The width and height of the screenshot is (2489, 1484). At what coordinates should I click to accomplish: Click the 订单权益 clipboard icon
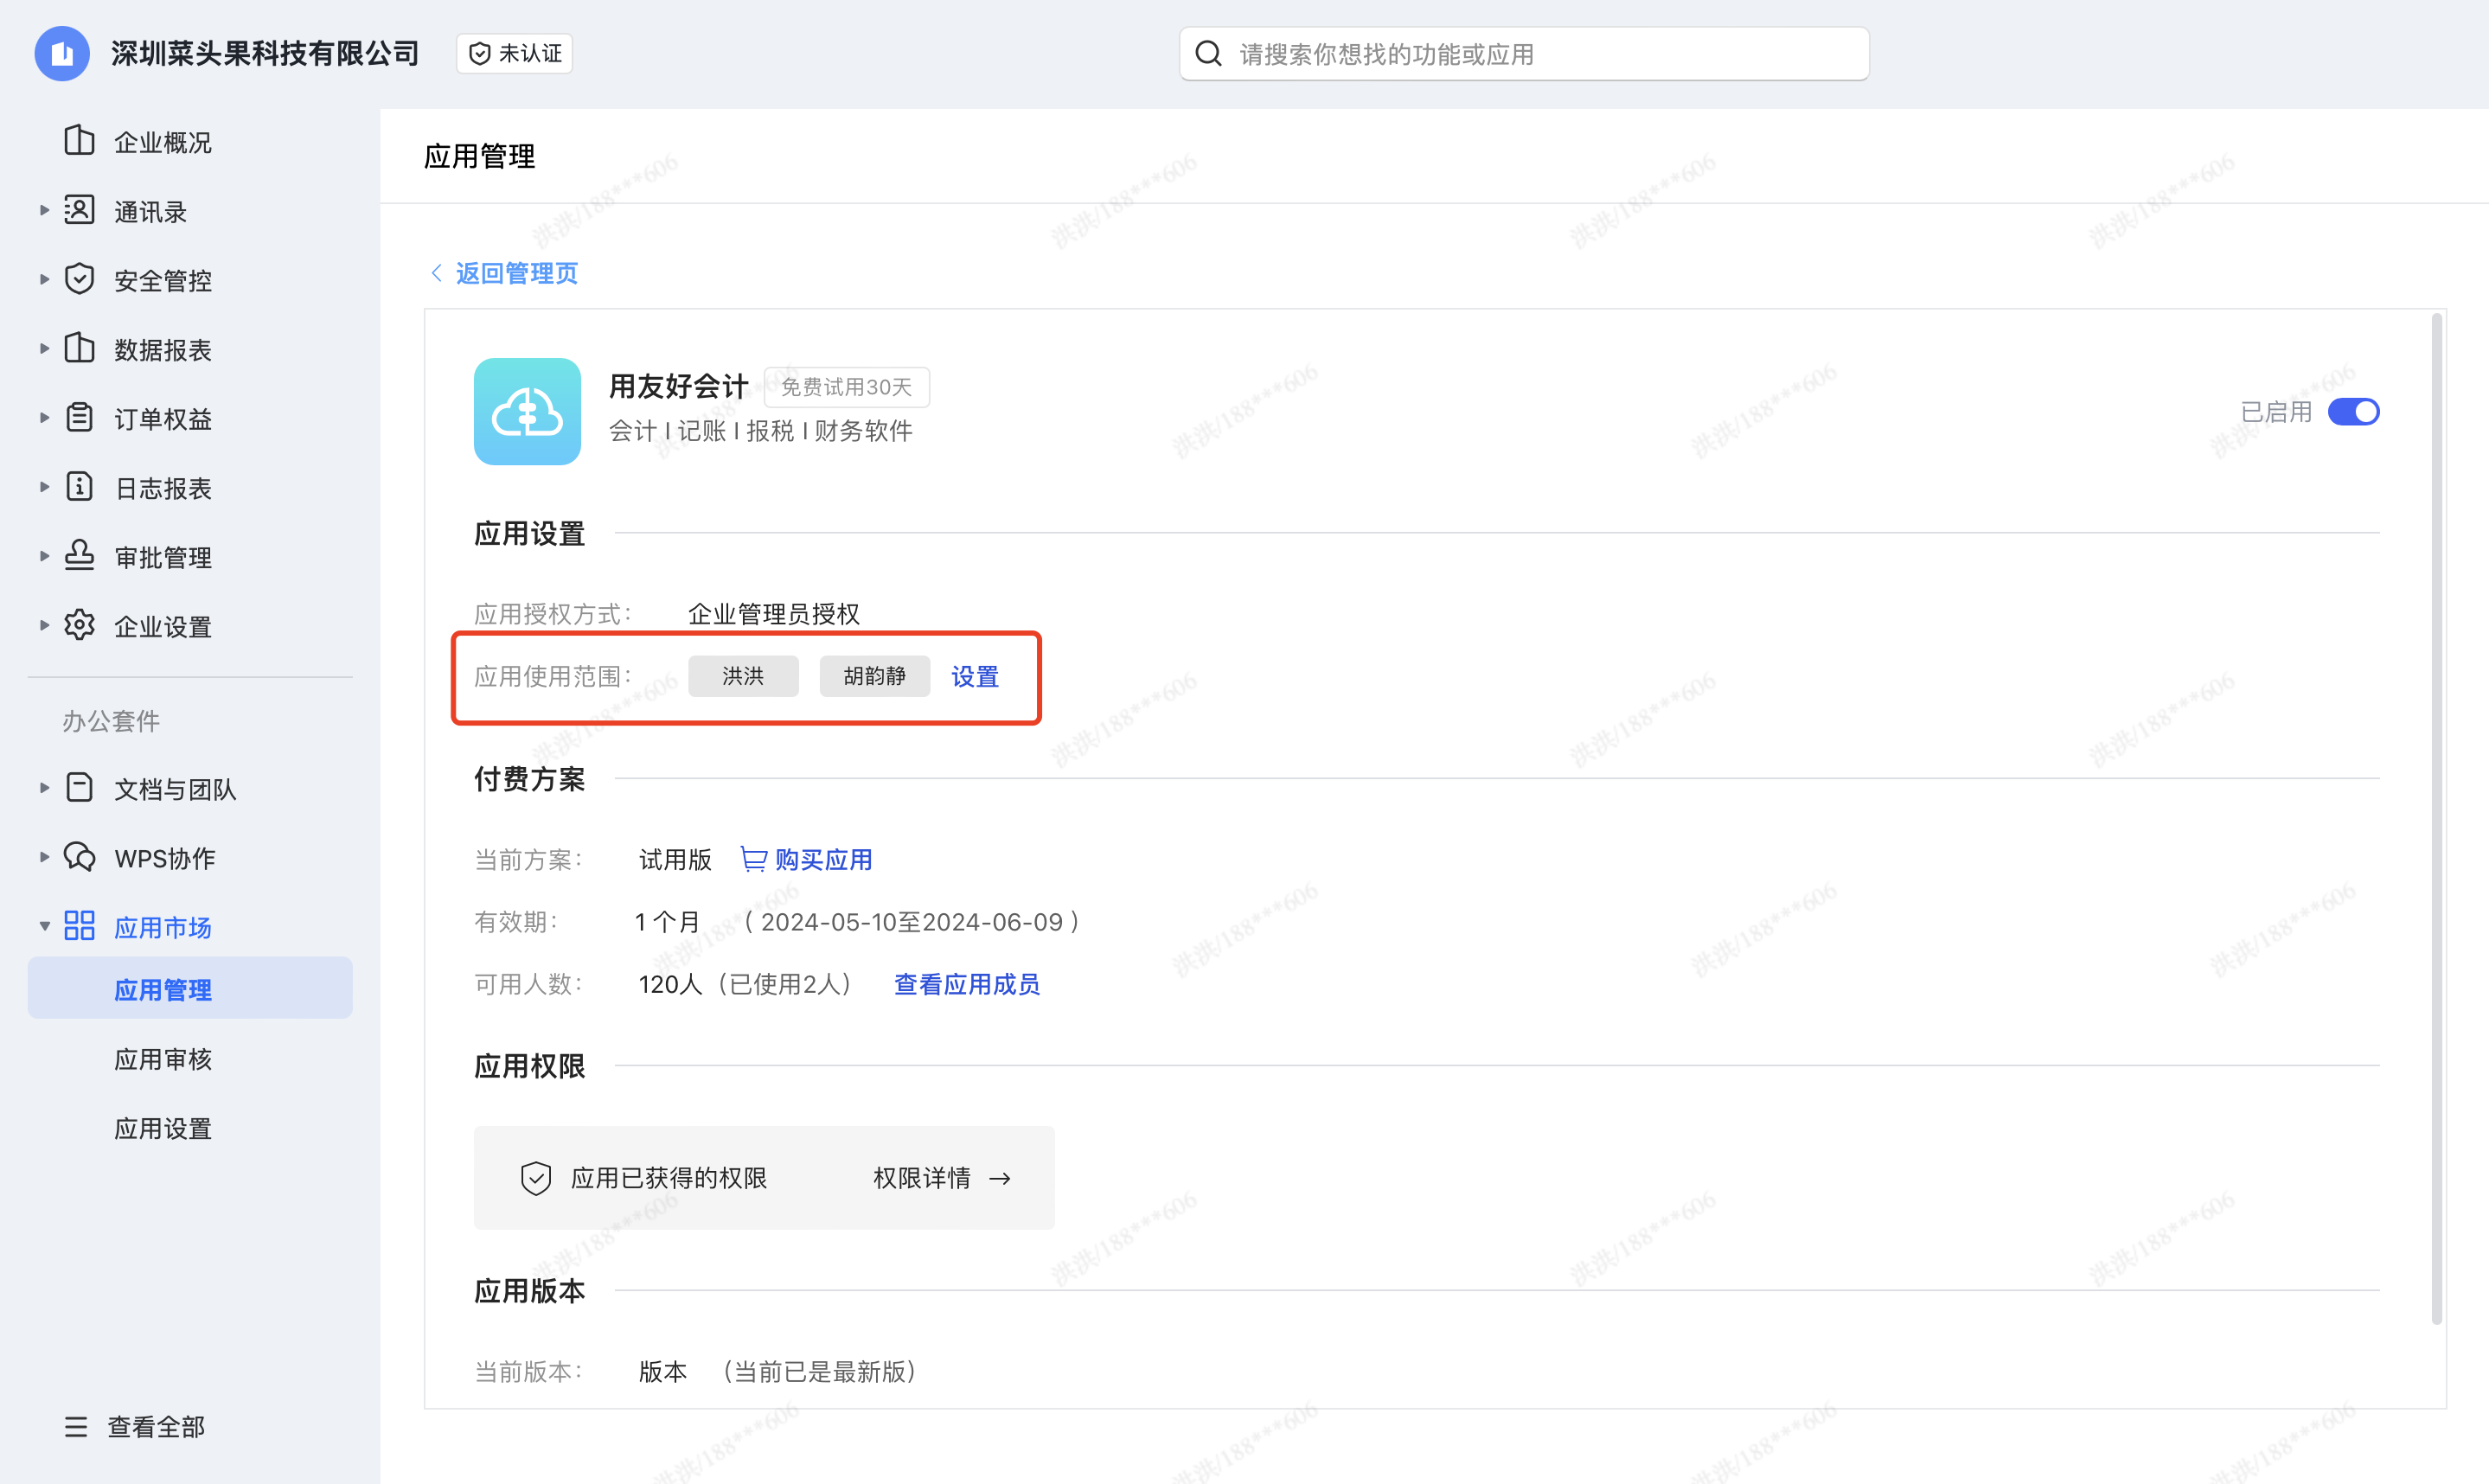pos(79,418)
